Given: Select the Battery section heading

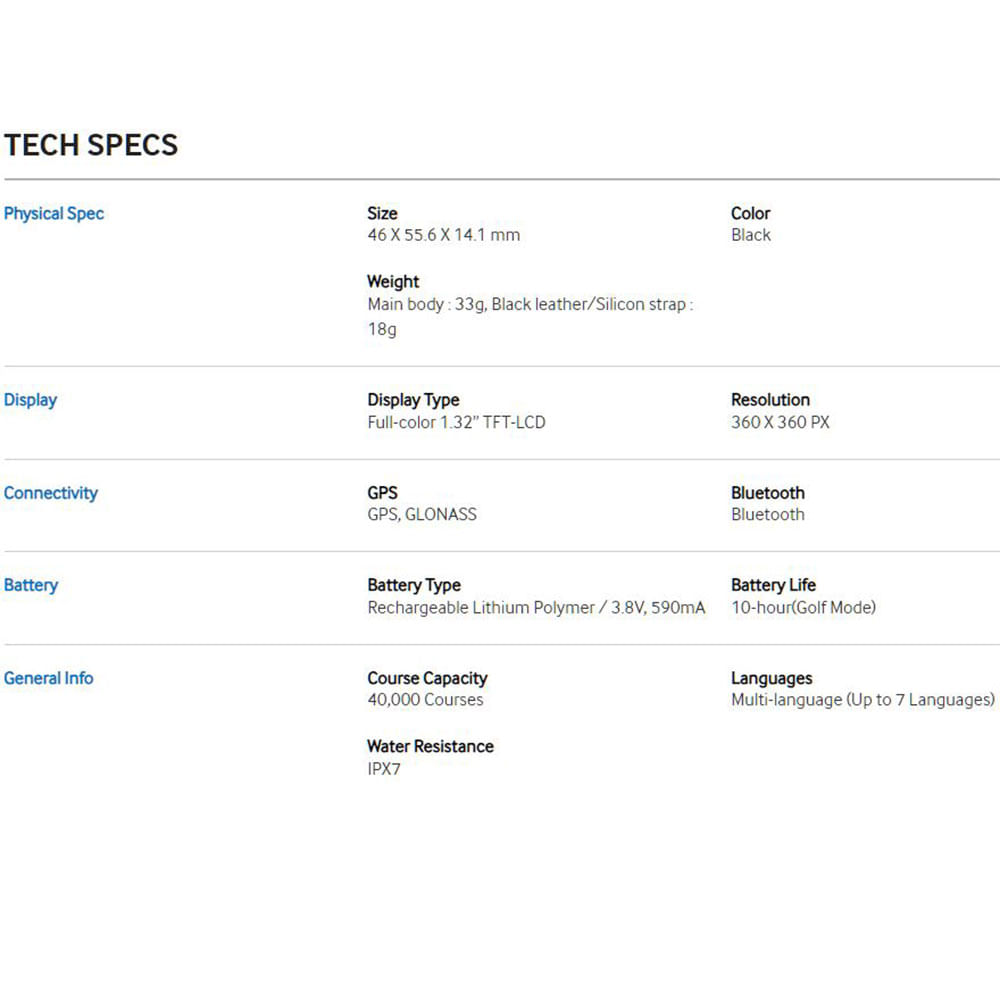Looking at the screenshot, I should point(31,585).
